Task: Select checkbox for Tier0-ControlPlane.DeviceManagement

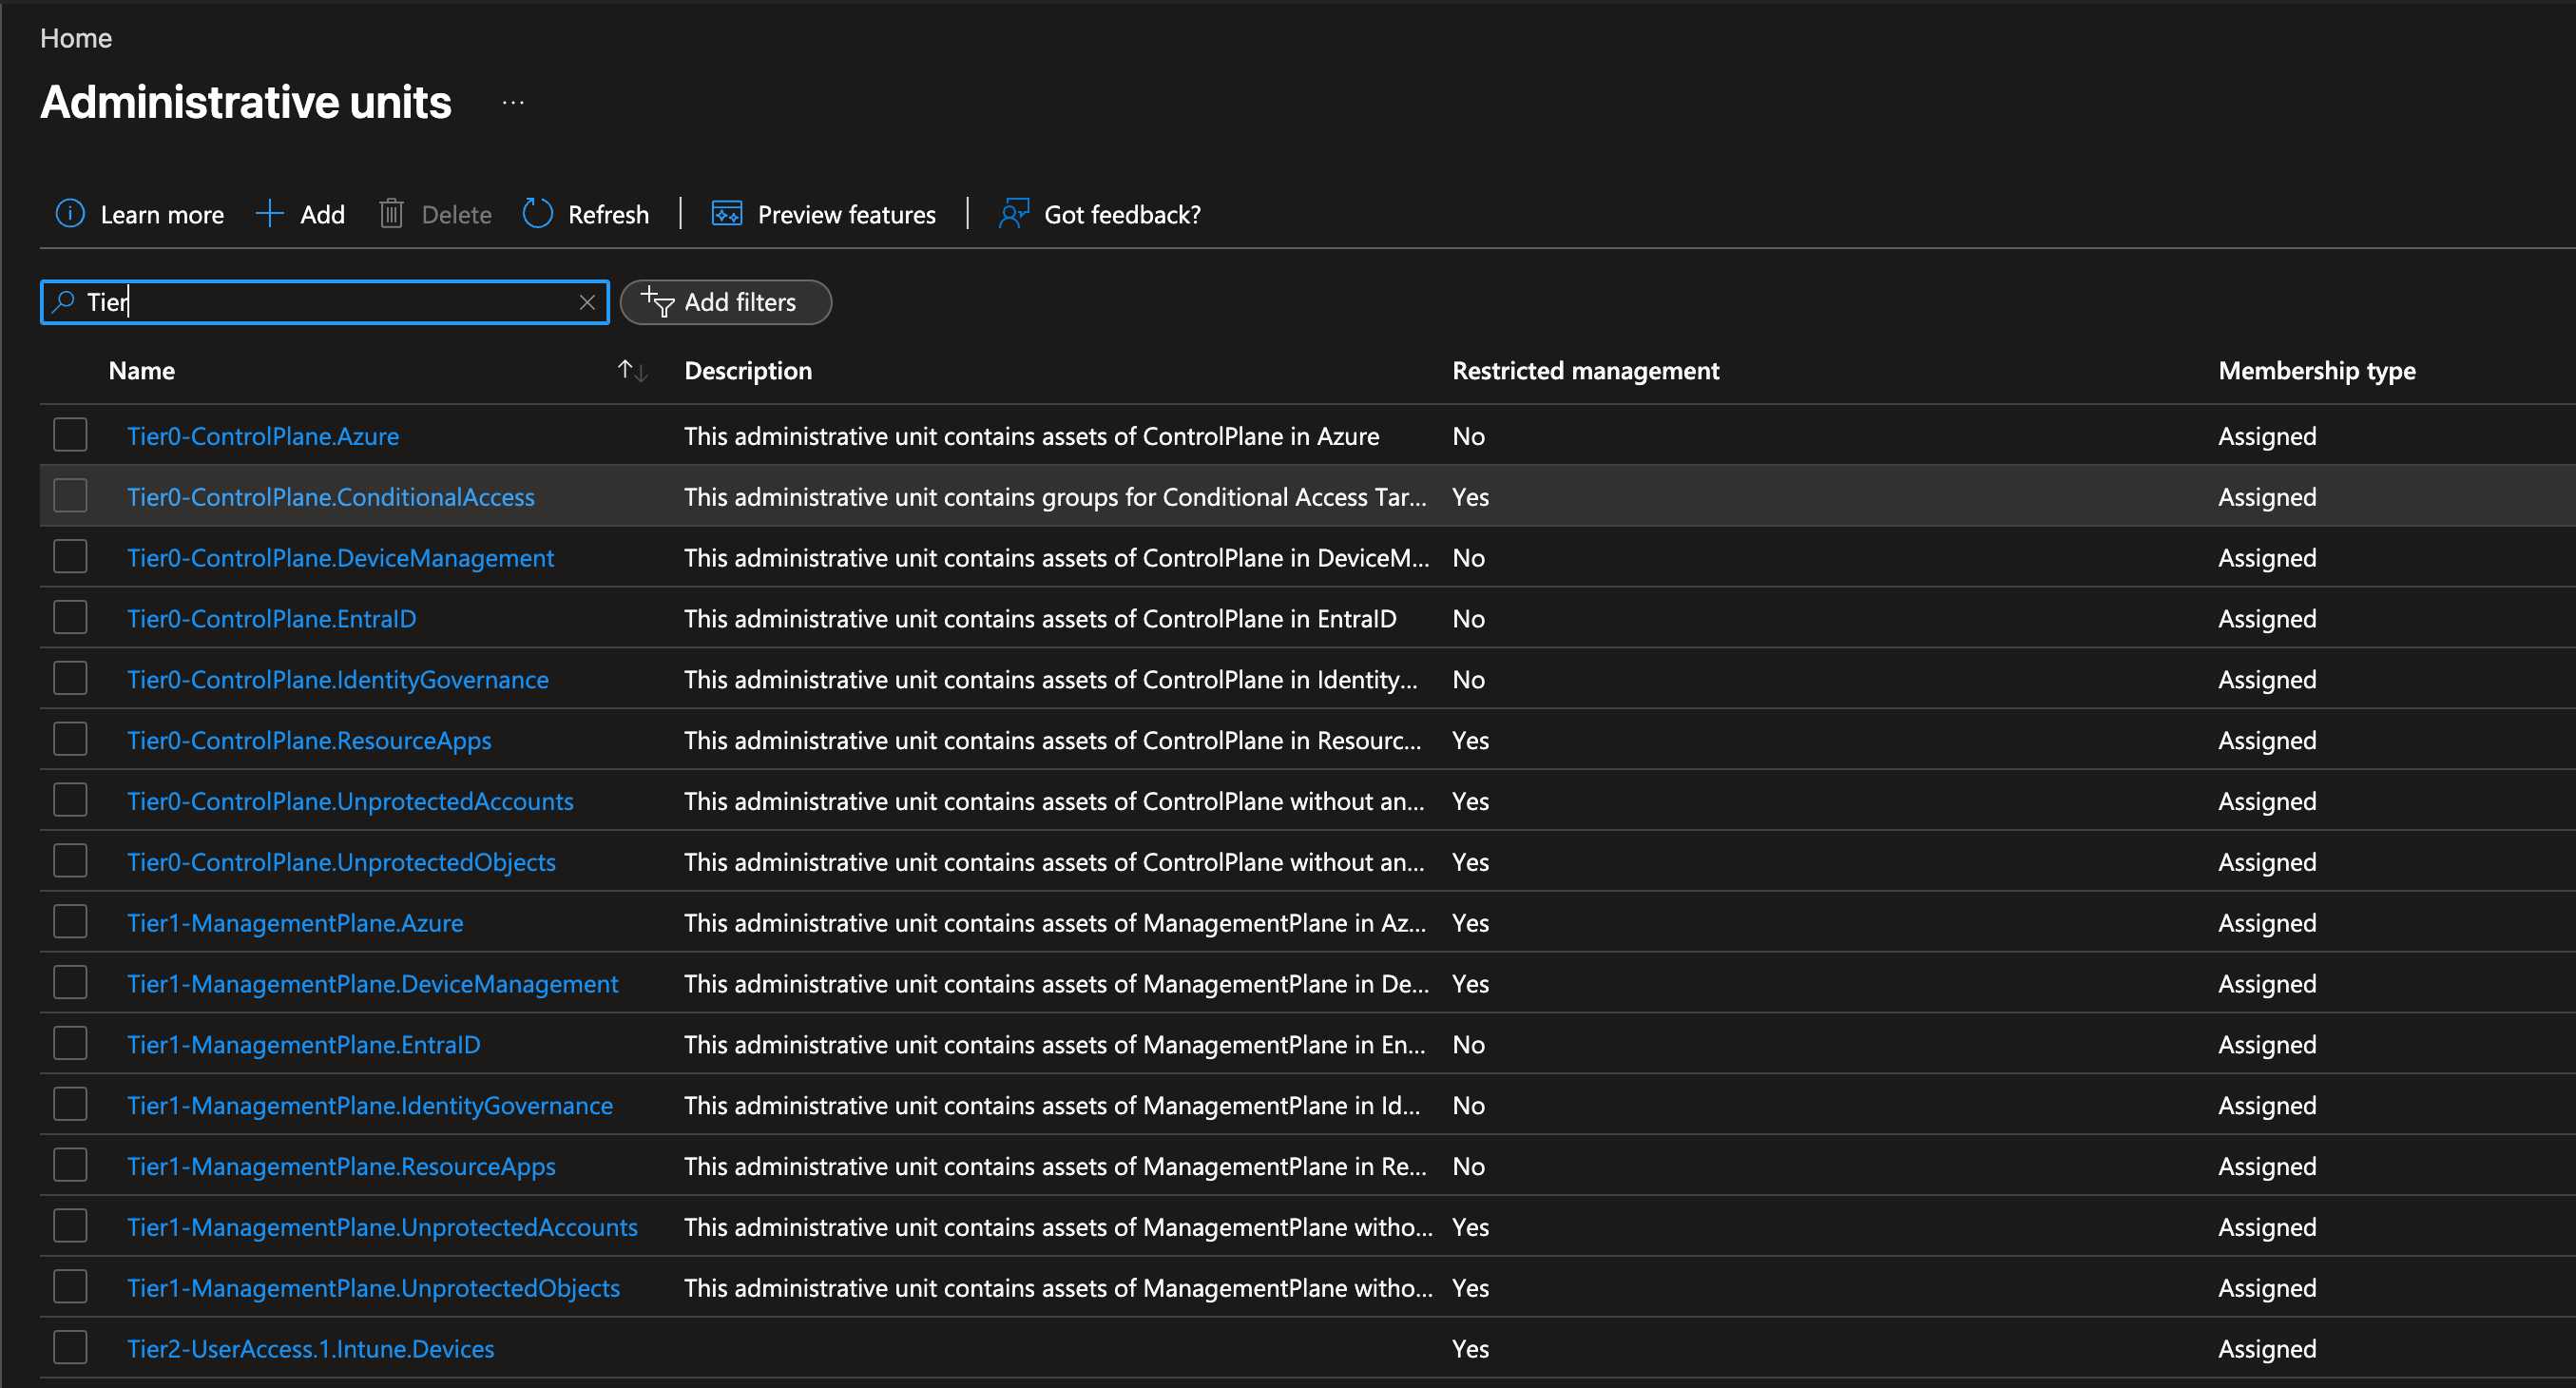Action: [70, 557]
